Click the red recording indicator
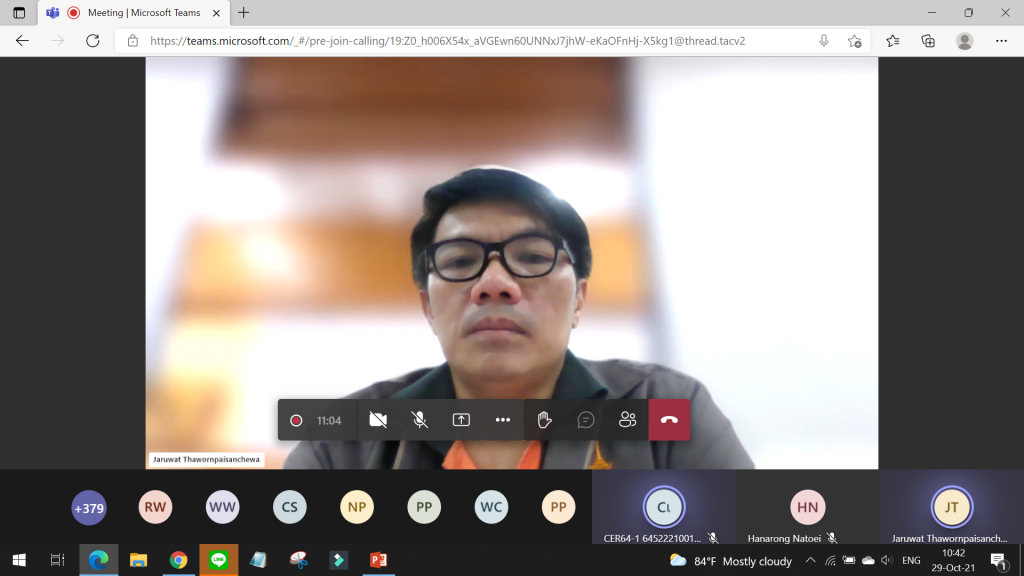Screen dimensions: 1024x576 (296, 420)
